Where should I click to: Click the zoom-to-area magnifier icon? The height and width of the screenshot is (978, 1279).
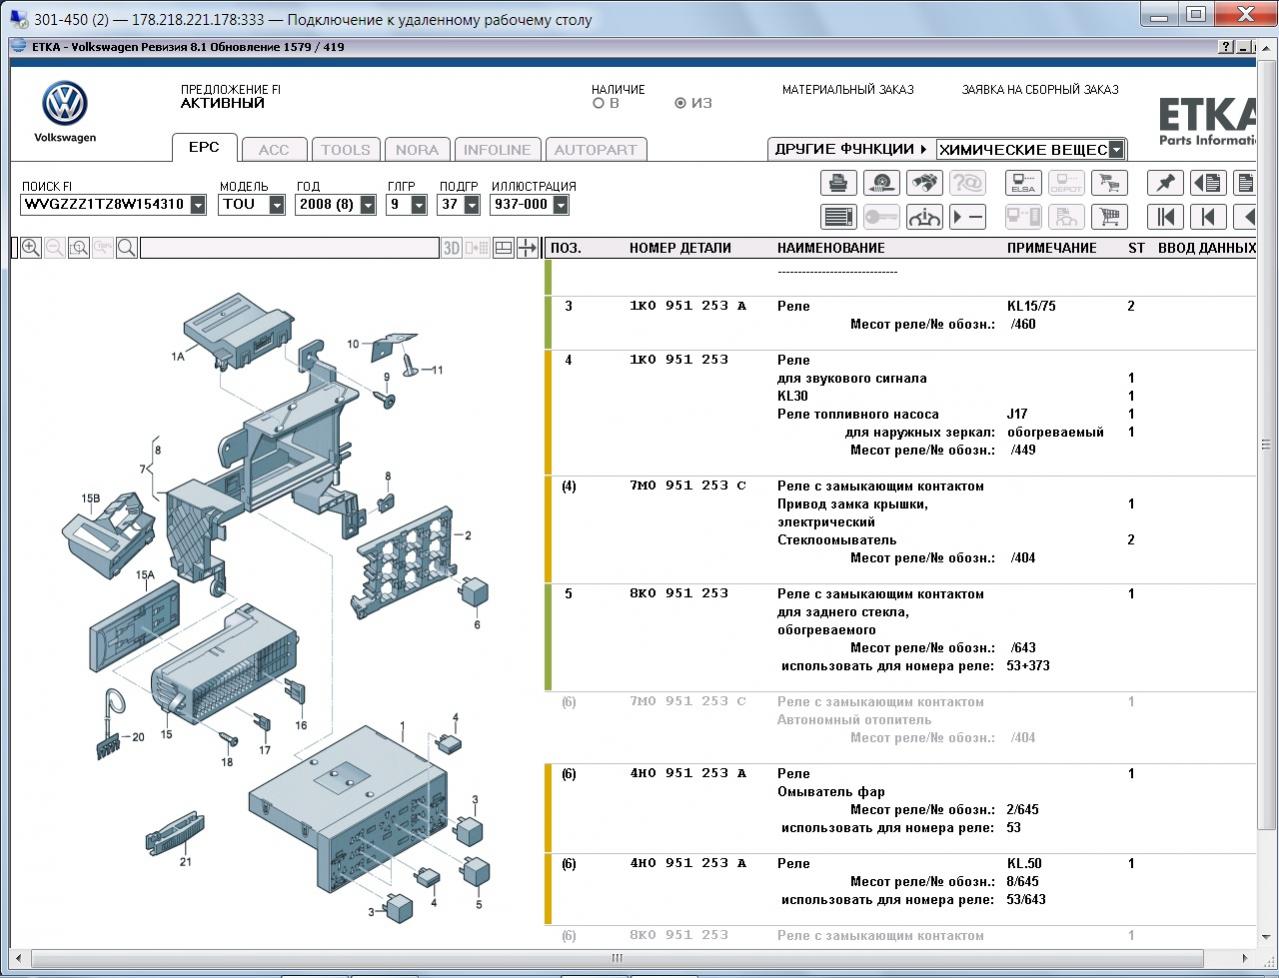point(79,248)
